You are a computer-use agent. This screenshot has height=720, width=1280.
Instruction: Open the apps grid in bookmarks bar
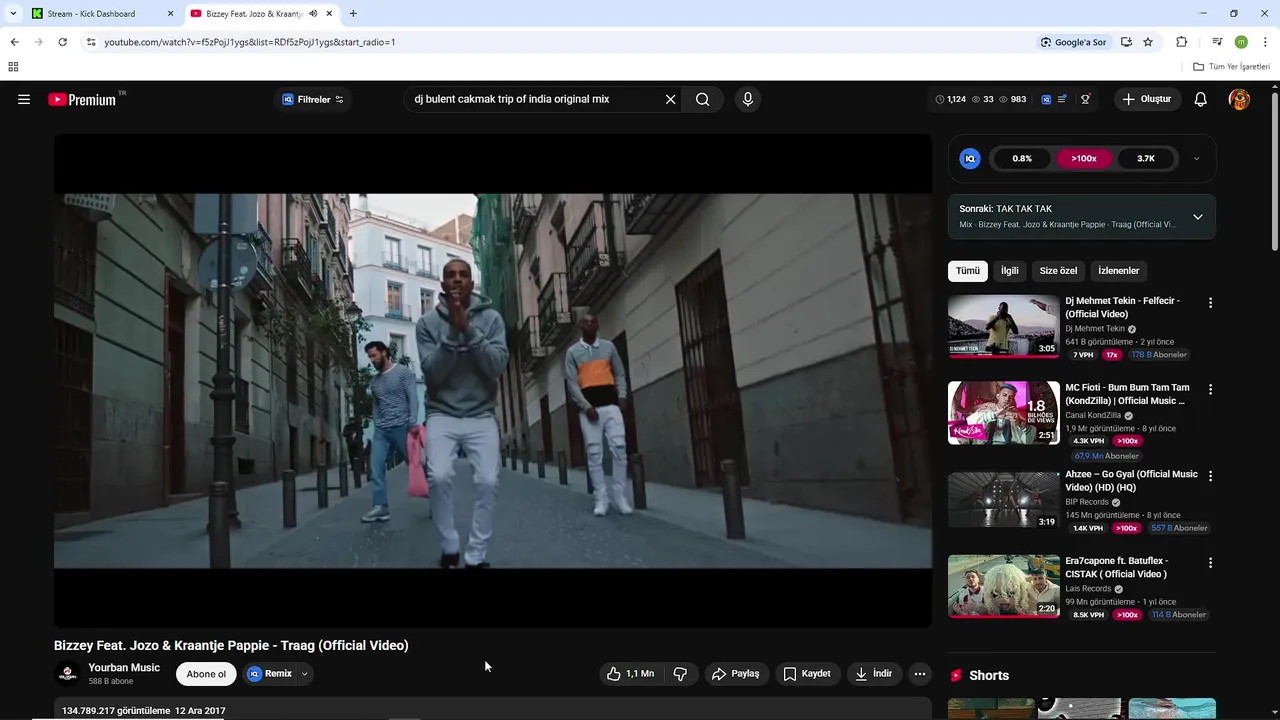pos(13,67)
